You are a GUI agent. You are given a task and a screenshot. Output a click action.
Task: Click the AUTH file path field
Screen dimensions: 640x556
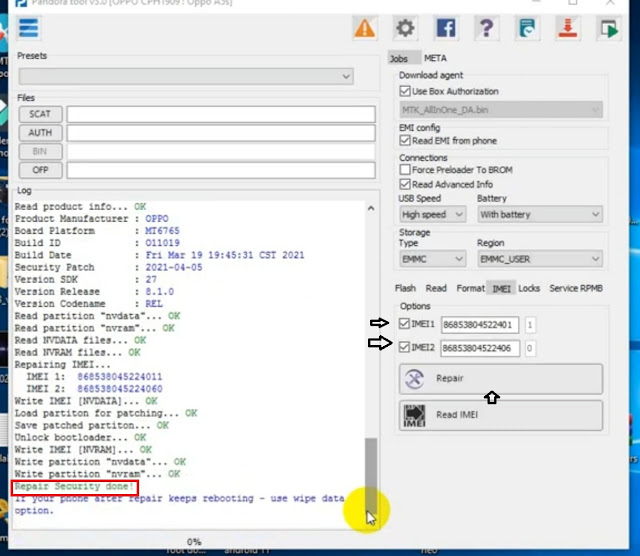pos(221,133)
